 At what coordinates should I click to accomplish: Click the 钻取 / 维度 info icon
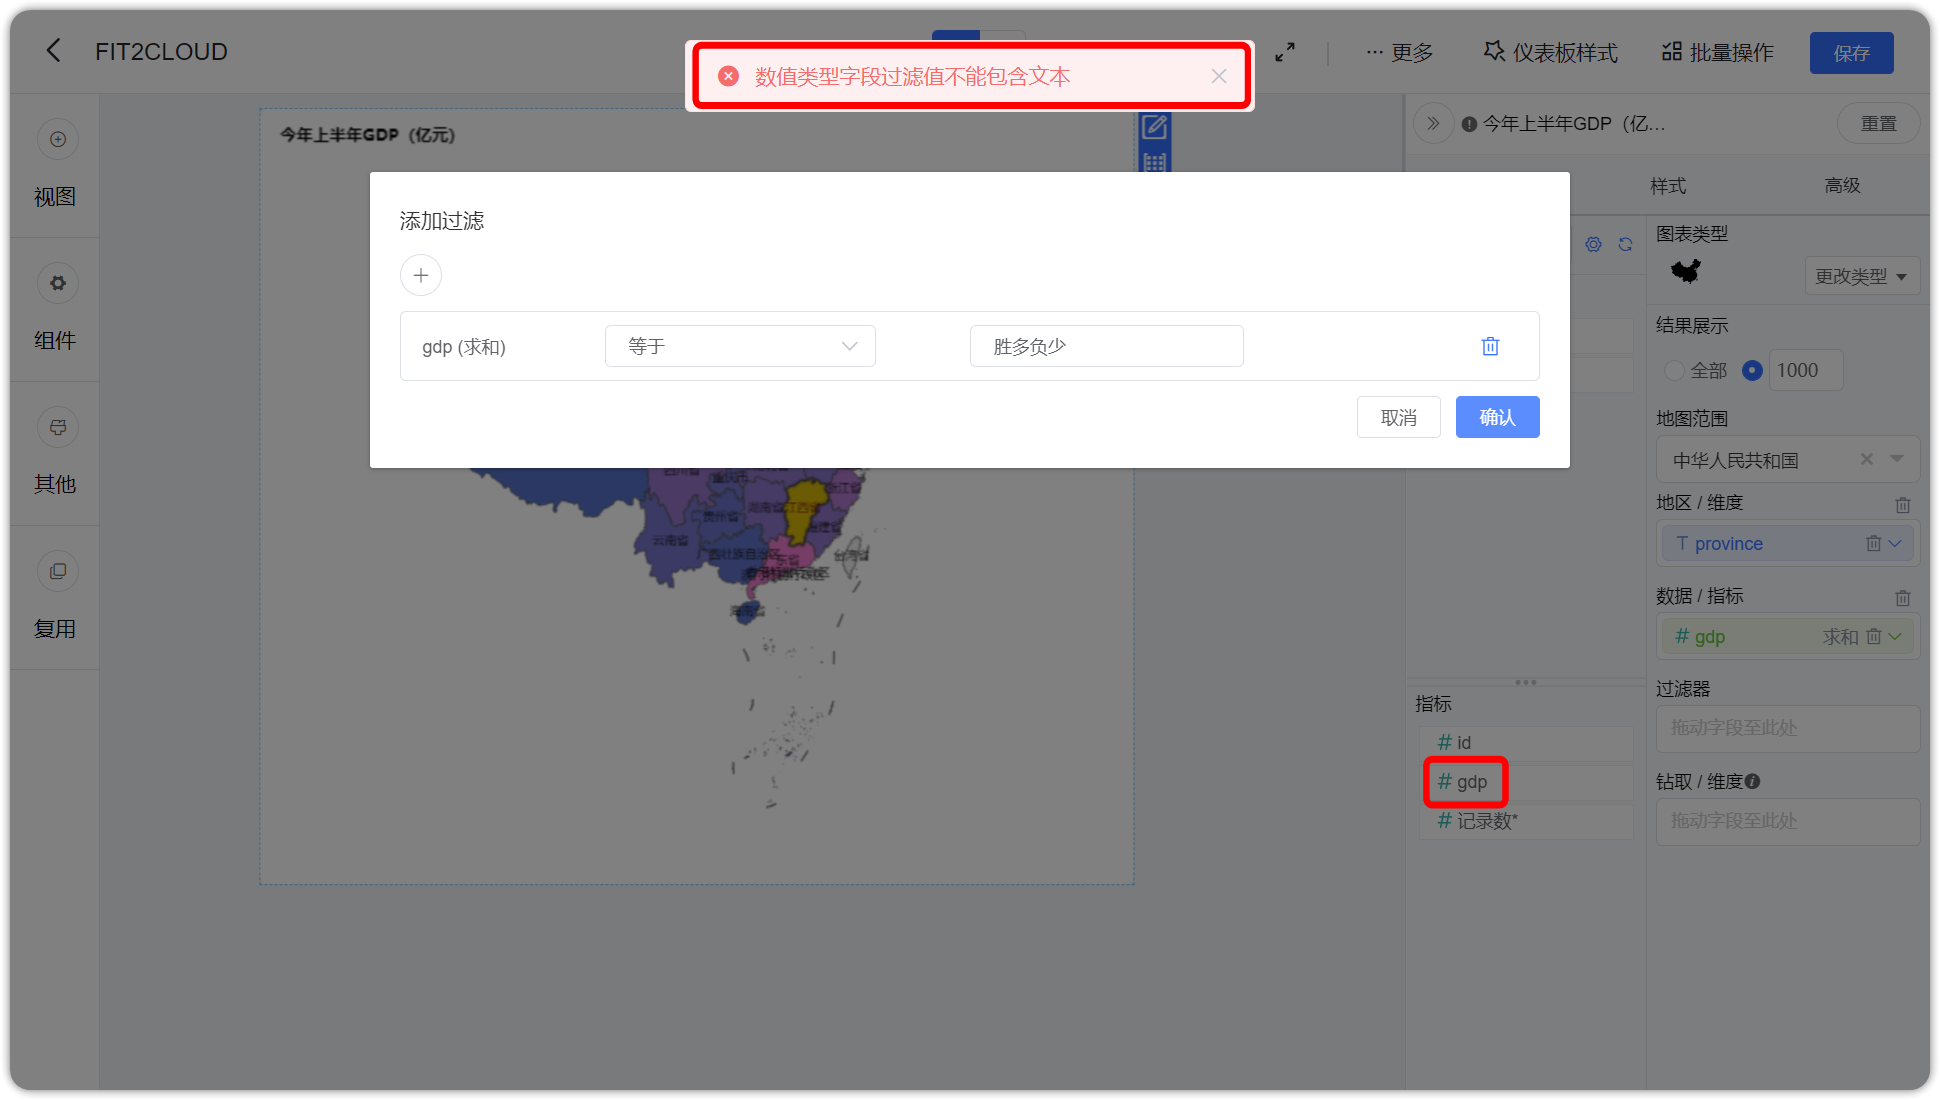click(x=1752, y=782)
